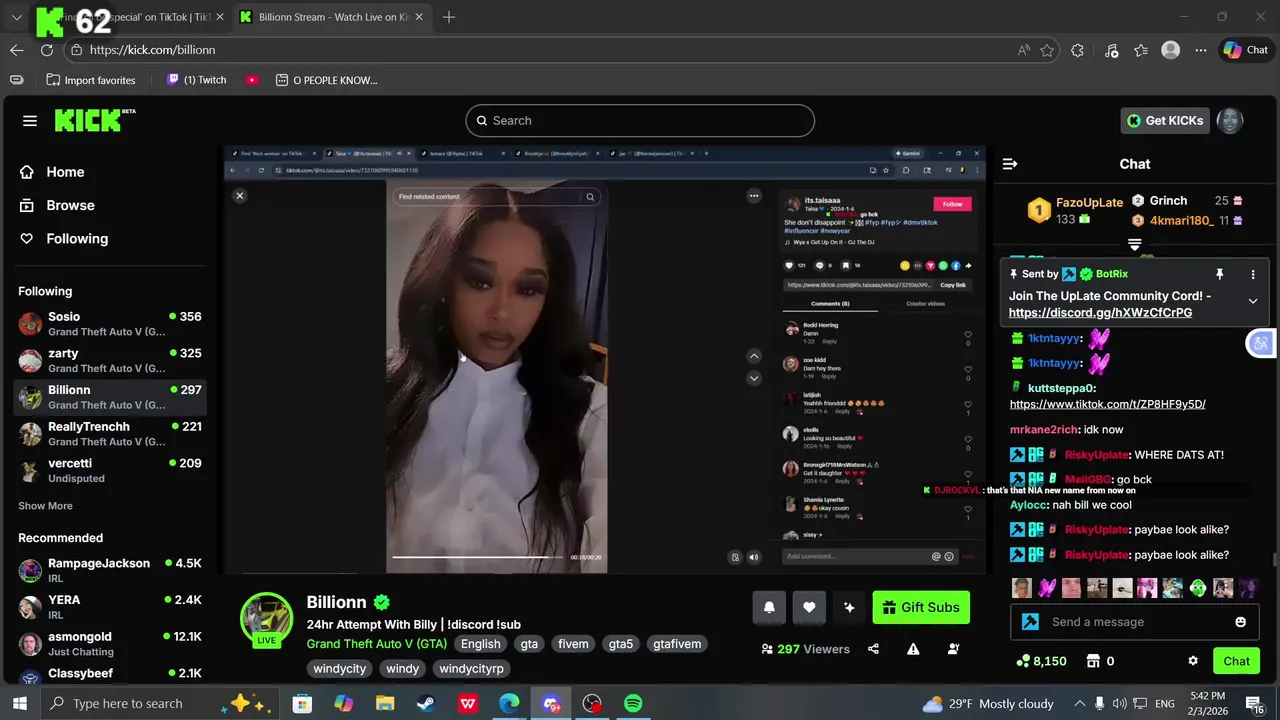Click the Get KICKs button
This screenshot has height=720, width=1280.
point(1166,121)
